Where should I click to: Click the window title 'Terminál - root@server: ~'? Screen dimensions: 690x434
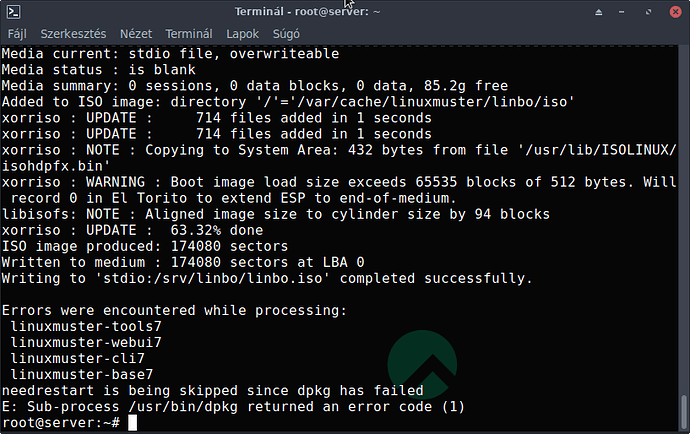[x=307, y=11]
